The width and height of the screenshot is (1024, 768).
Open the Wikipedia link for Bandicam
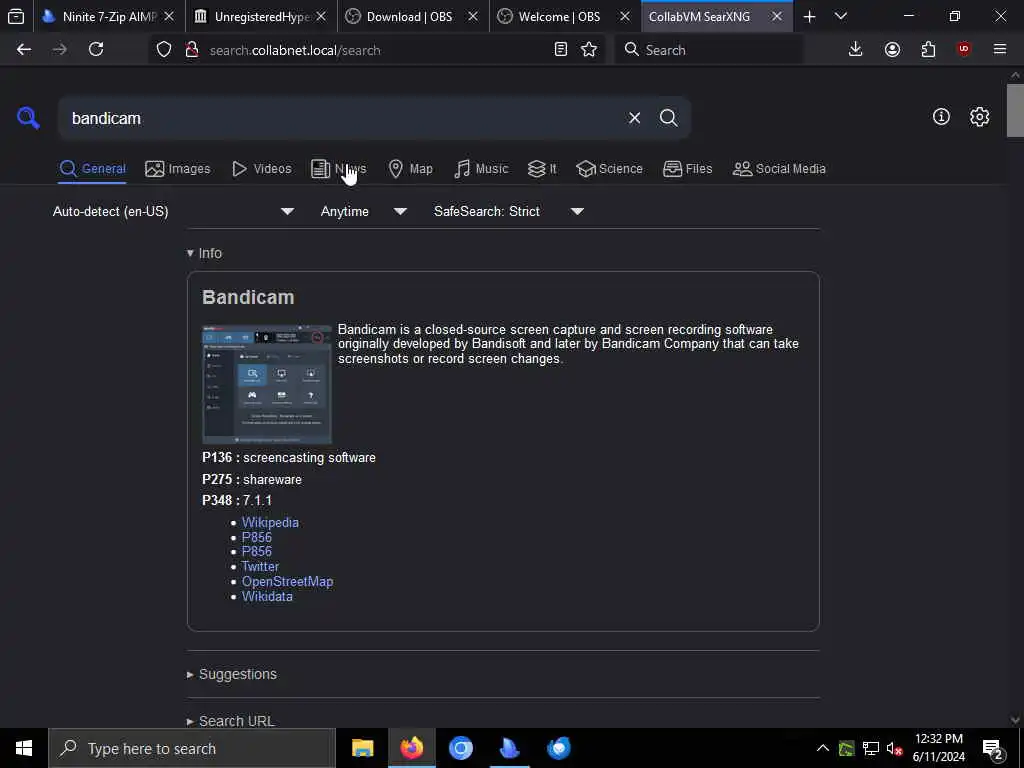(x=270, y=522)
